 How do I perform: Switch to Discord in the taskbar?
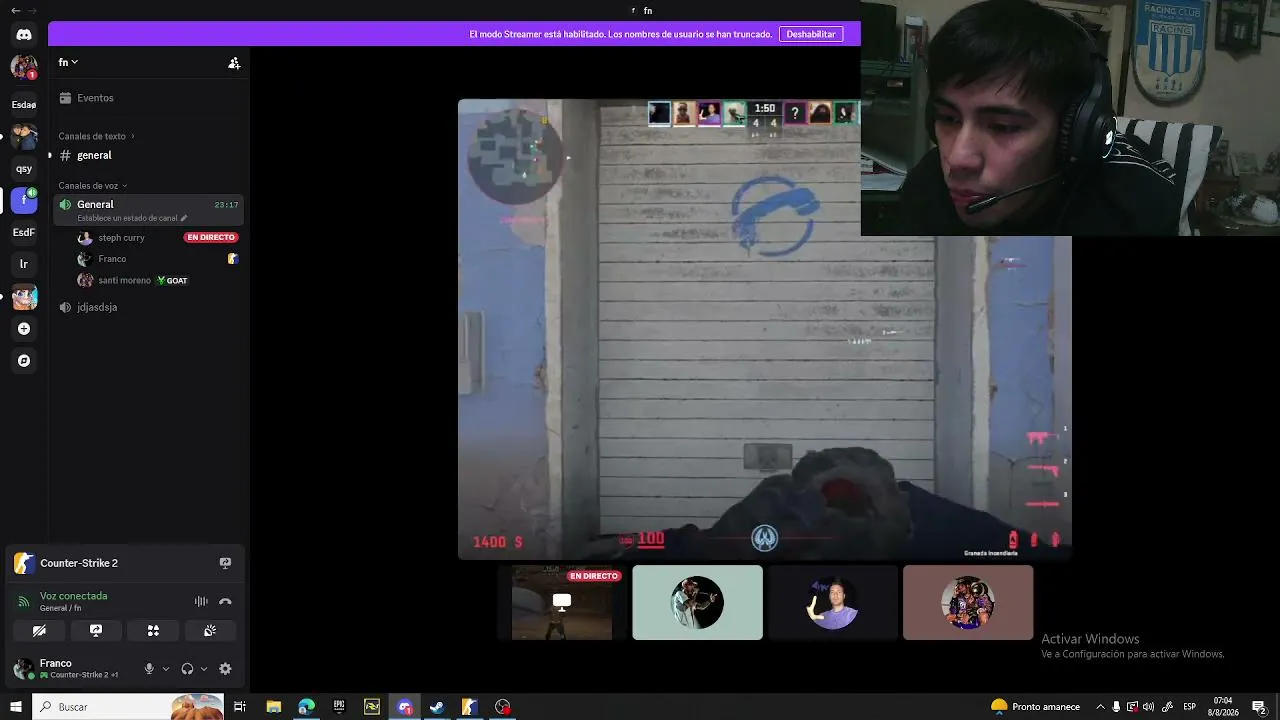(405, 707)
